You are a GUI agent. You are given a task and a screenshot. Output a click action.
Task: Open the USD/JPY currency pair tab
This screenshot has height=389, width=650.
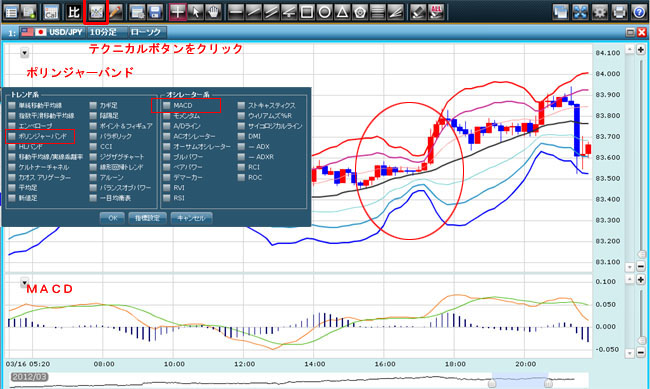(x=52, y=32)
